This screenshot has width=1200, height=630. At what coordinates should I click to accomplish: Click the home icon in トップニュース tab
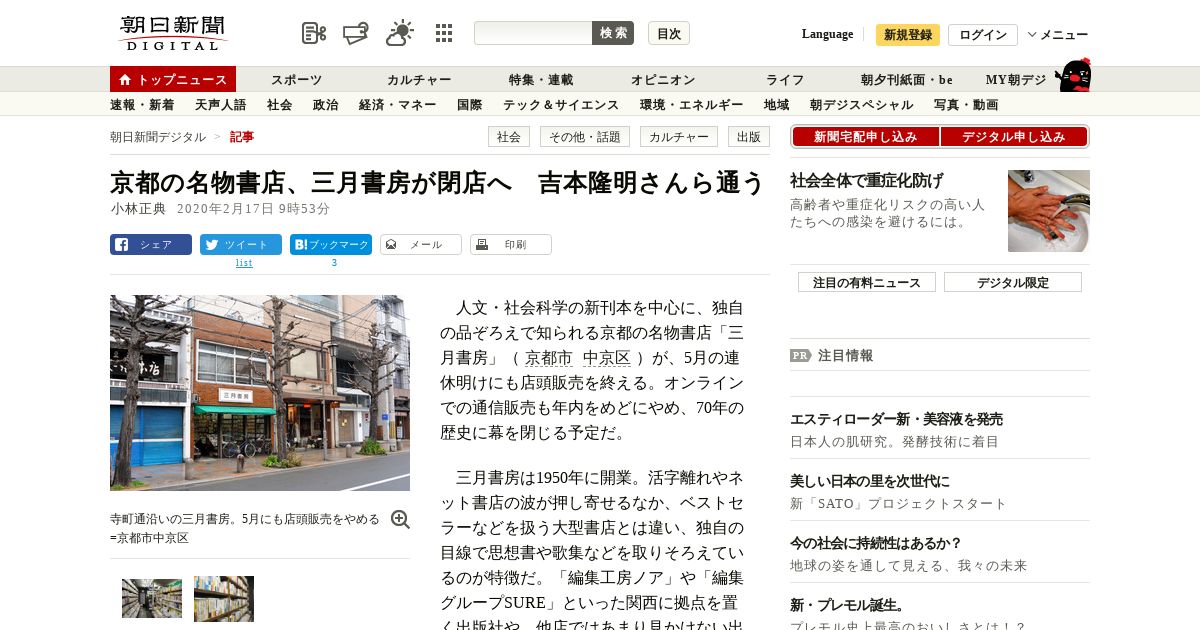(x=125, y=80)
